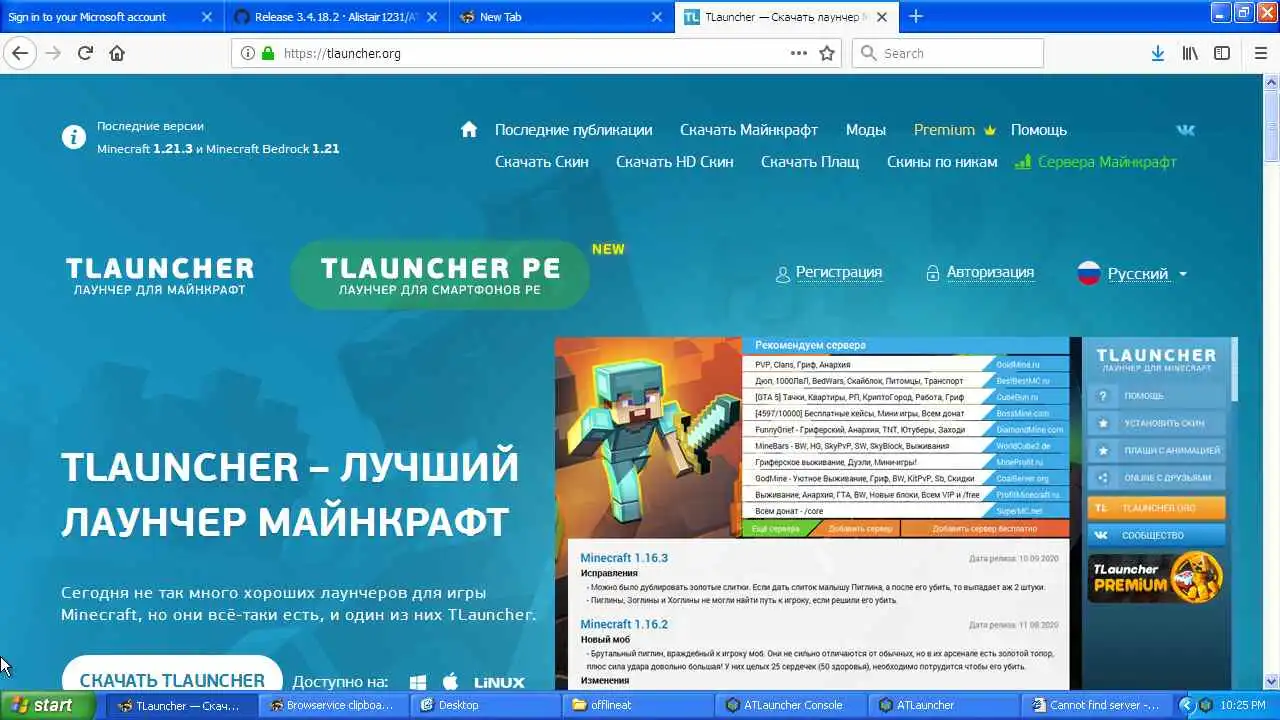Open the VK social icon in the header

(x=1185, y=129)
